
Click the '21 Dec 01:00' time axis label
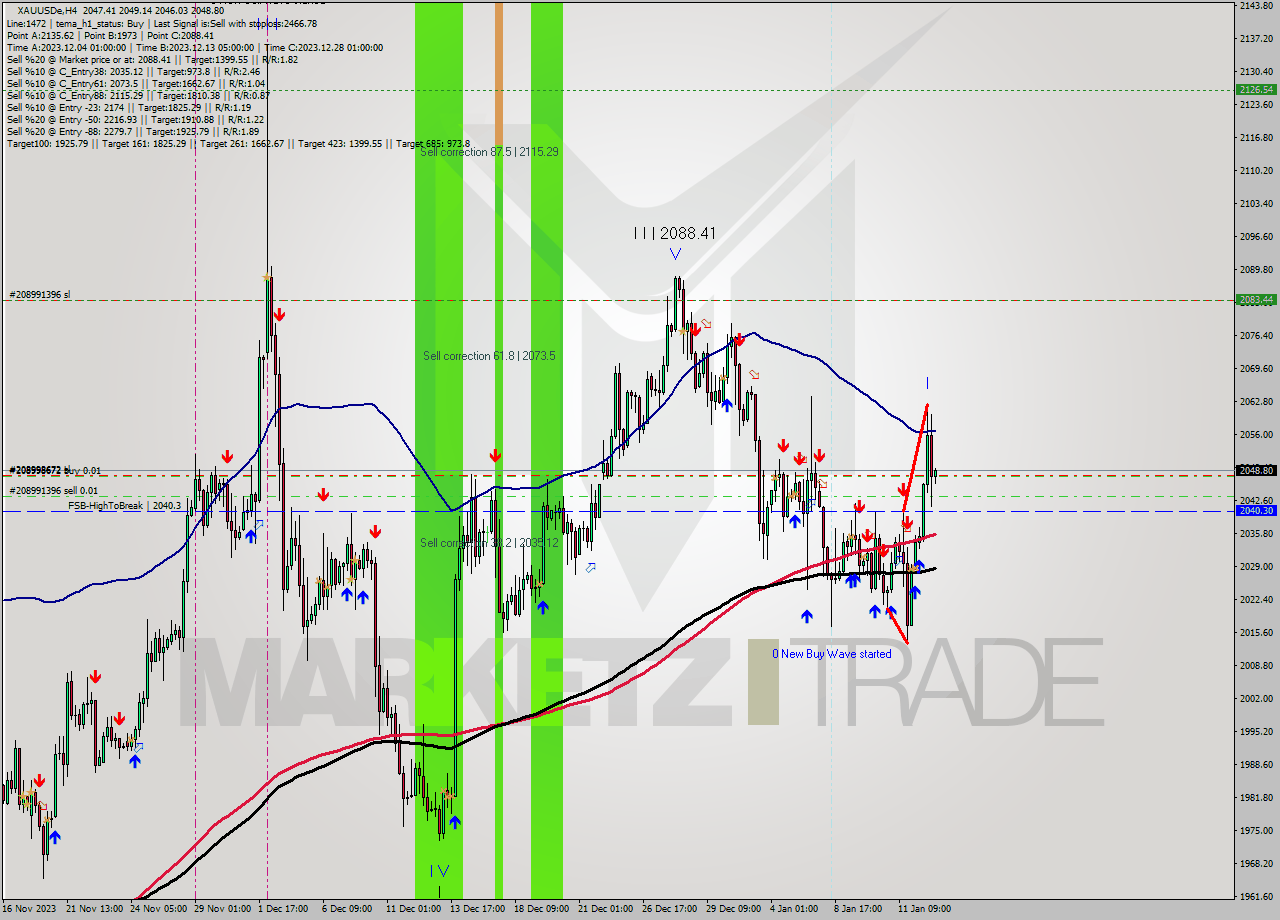(x=605, y=909)
